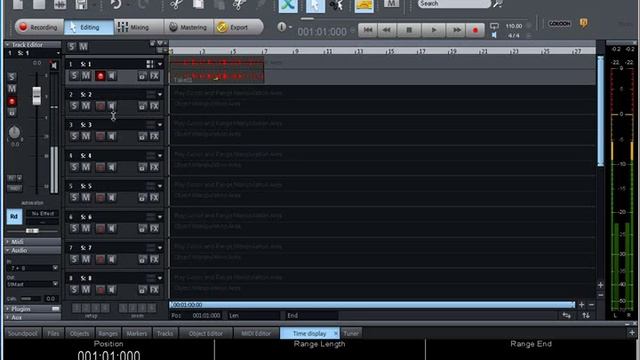Zoom out horizontally with the minus icon
The width and height of the screenshot is (640, 360).
tap(591, 305)
